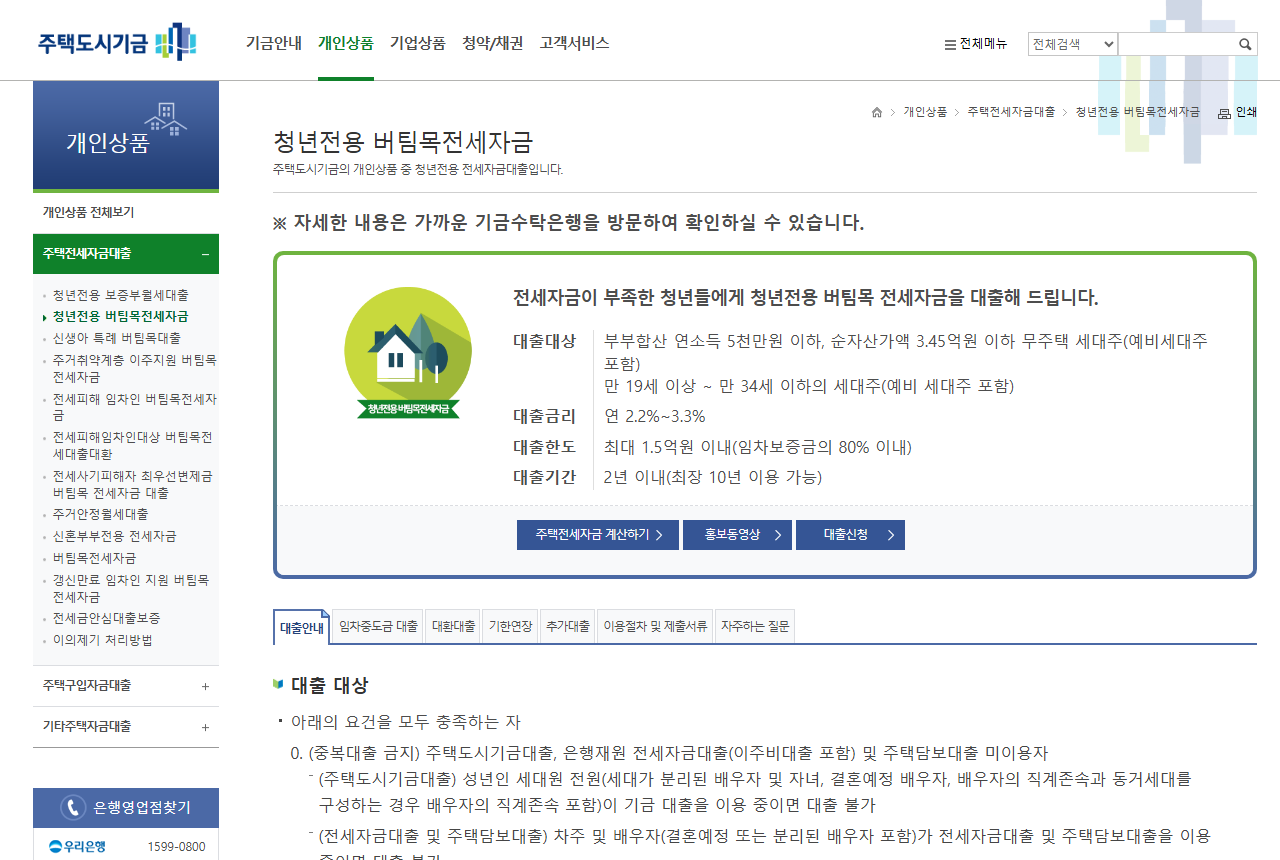
Task: Click the 주택전세자금 계산하기 button
Action: 598,535
